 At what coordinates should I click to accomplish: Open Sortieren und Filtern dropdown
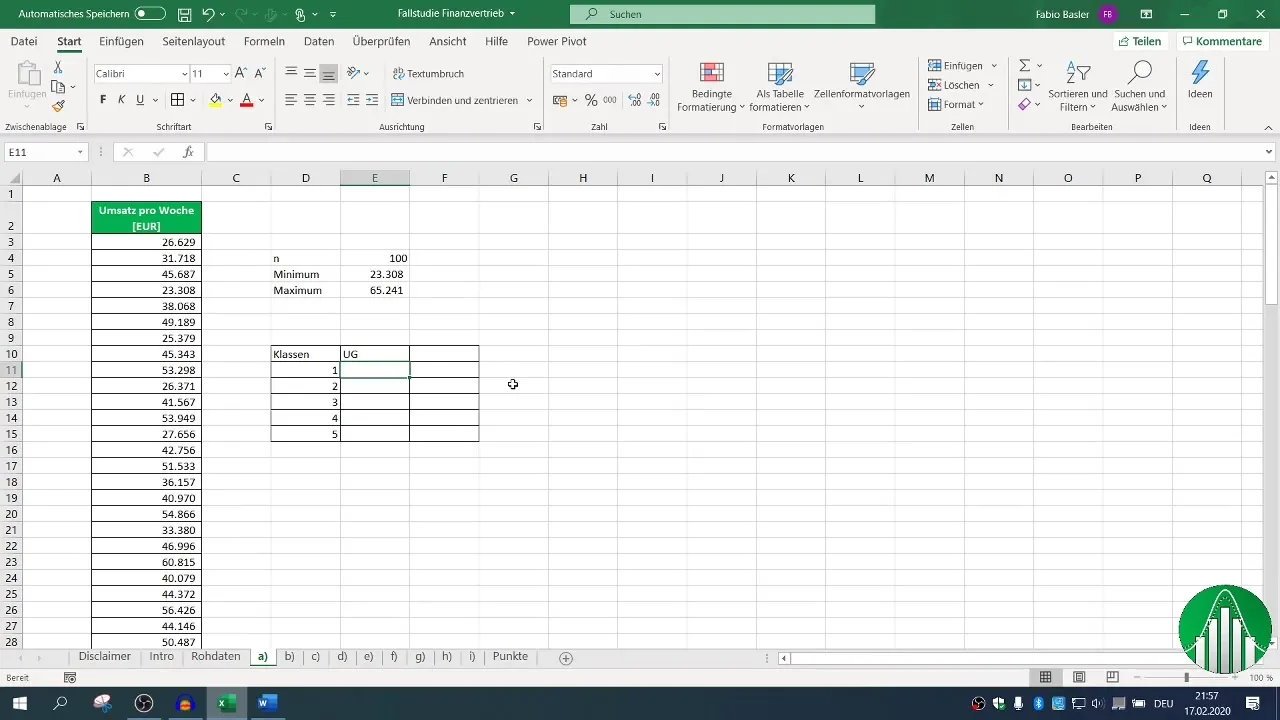1078,87
